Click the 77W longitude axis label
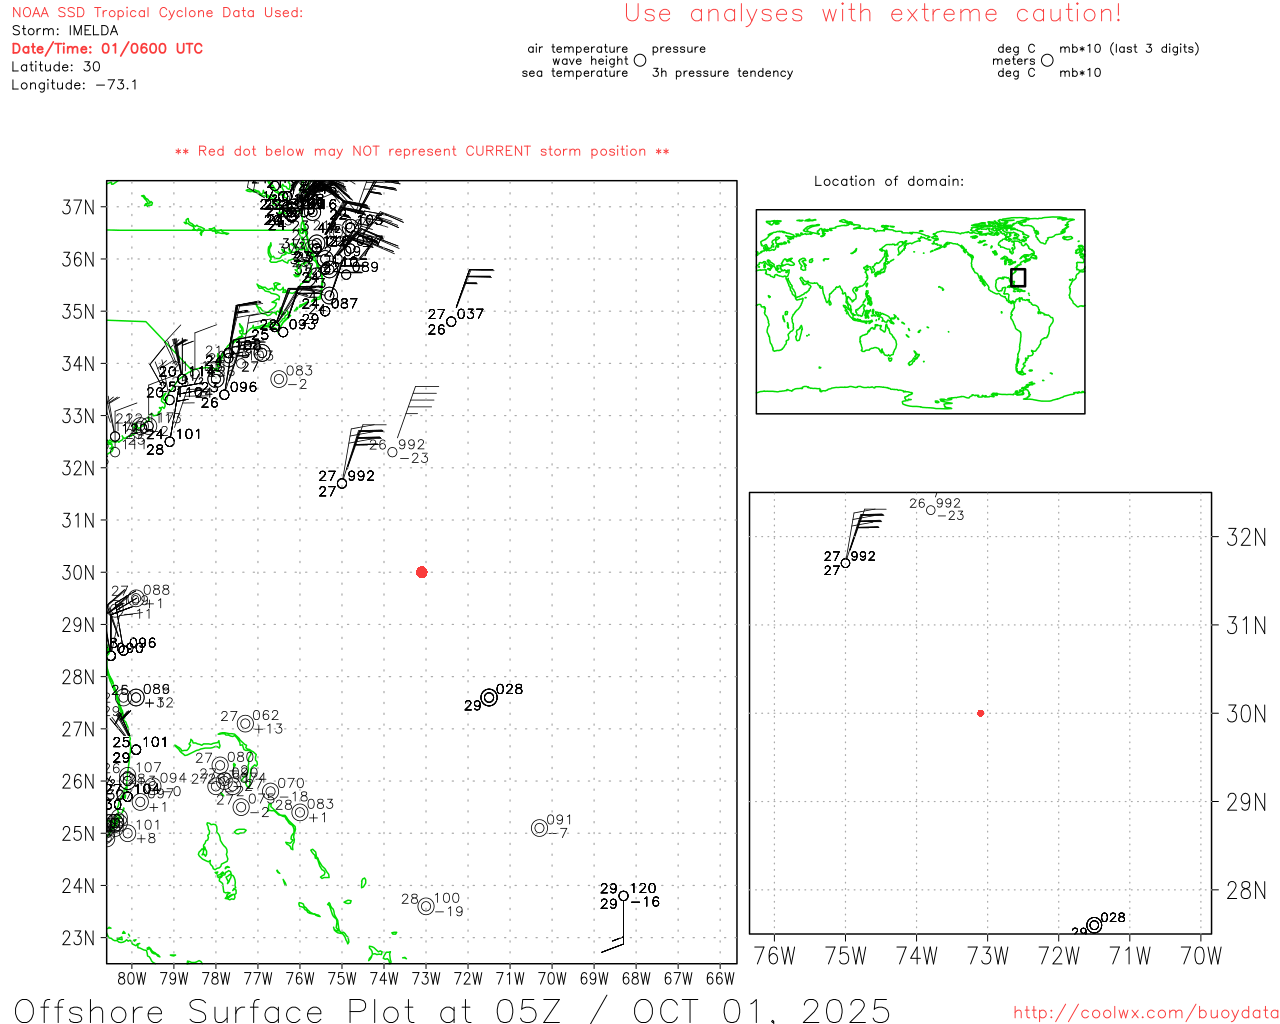The image size is (1280, 1024). click(257, 978)
